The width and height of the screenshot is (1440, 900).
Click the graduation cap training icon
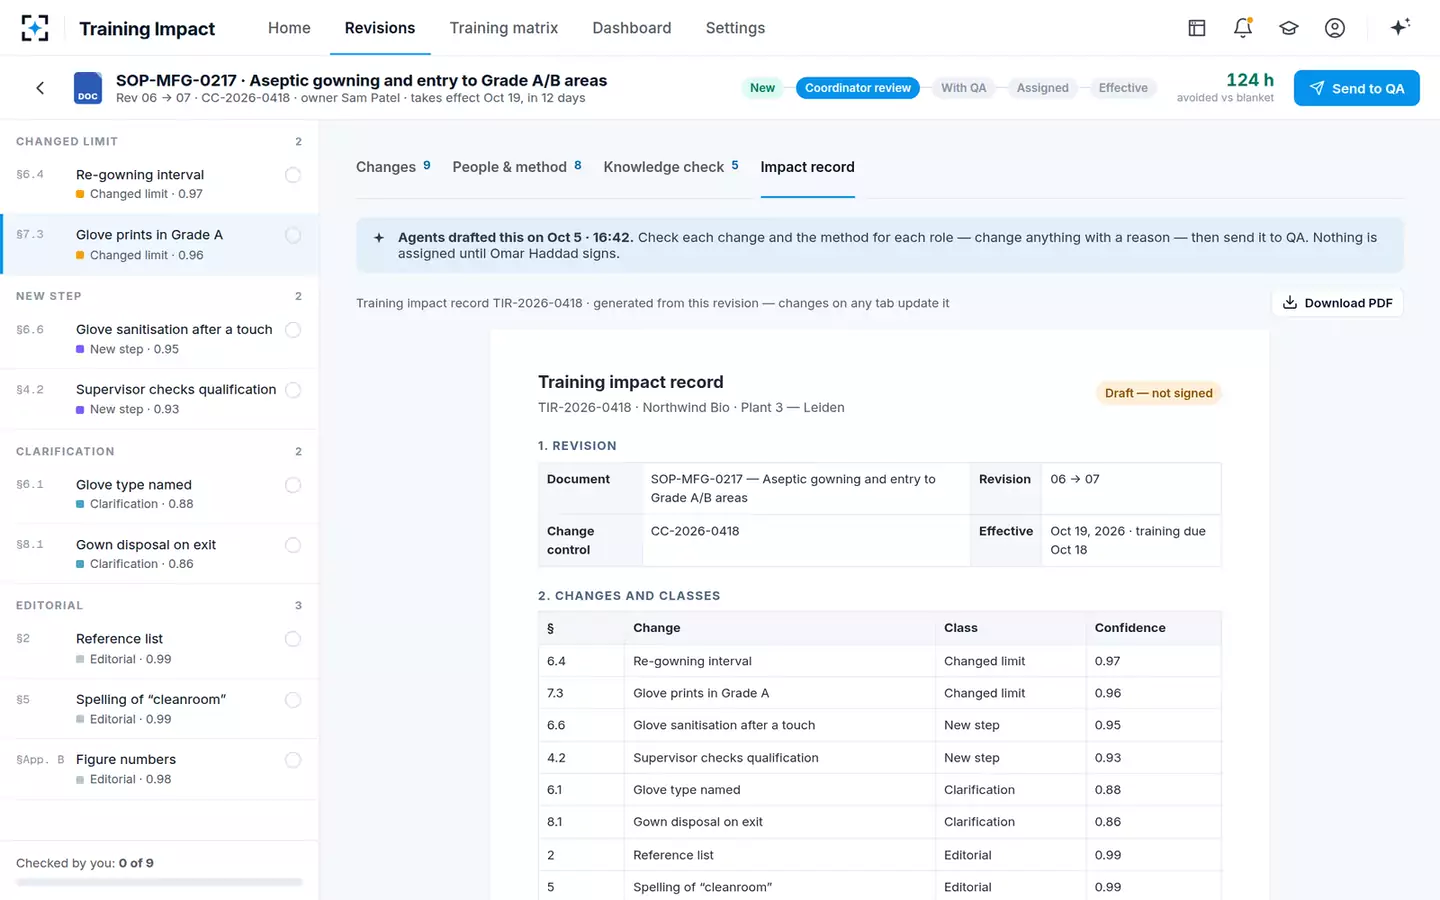(1289, 28)
